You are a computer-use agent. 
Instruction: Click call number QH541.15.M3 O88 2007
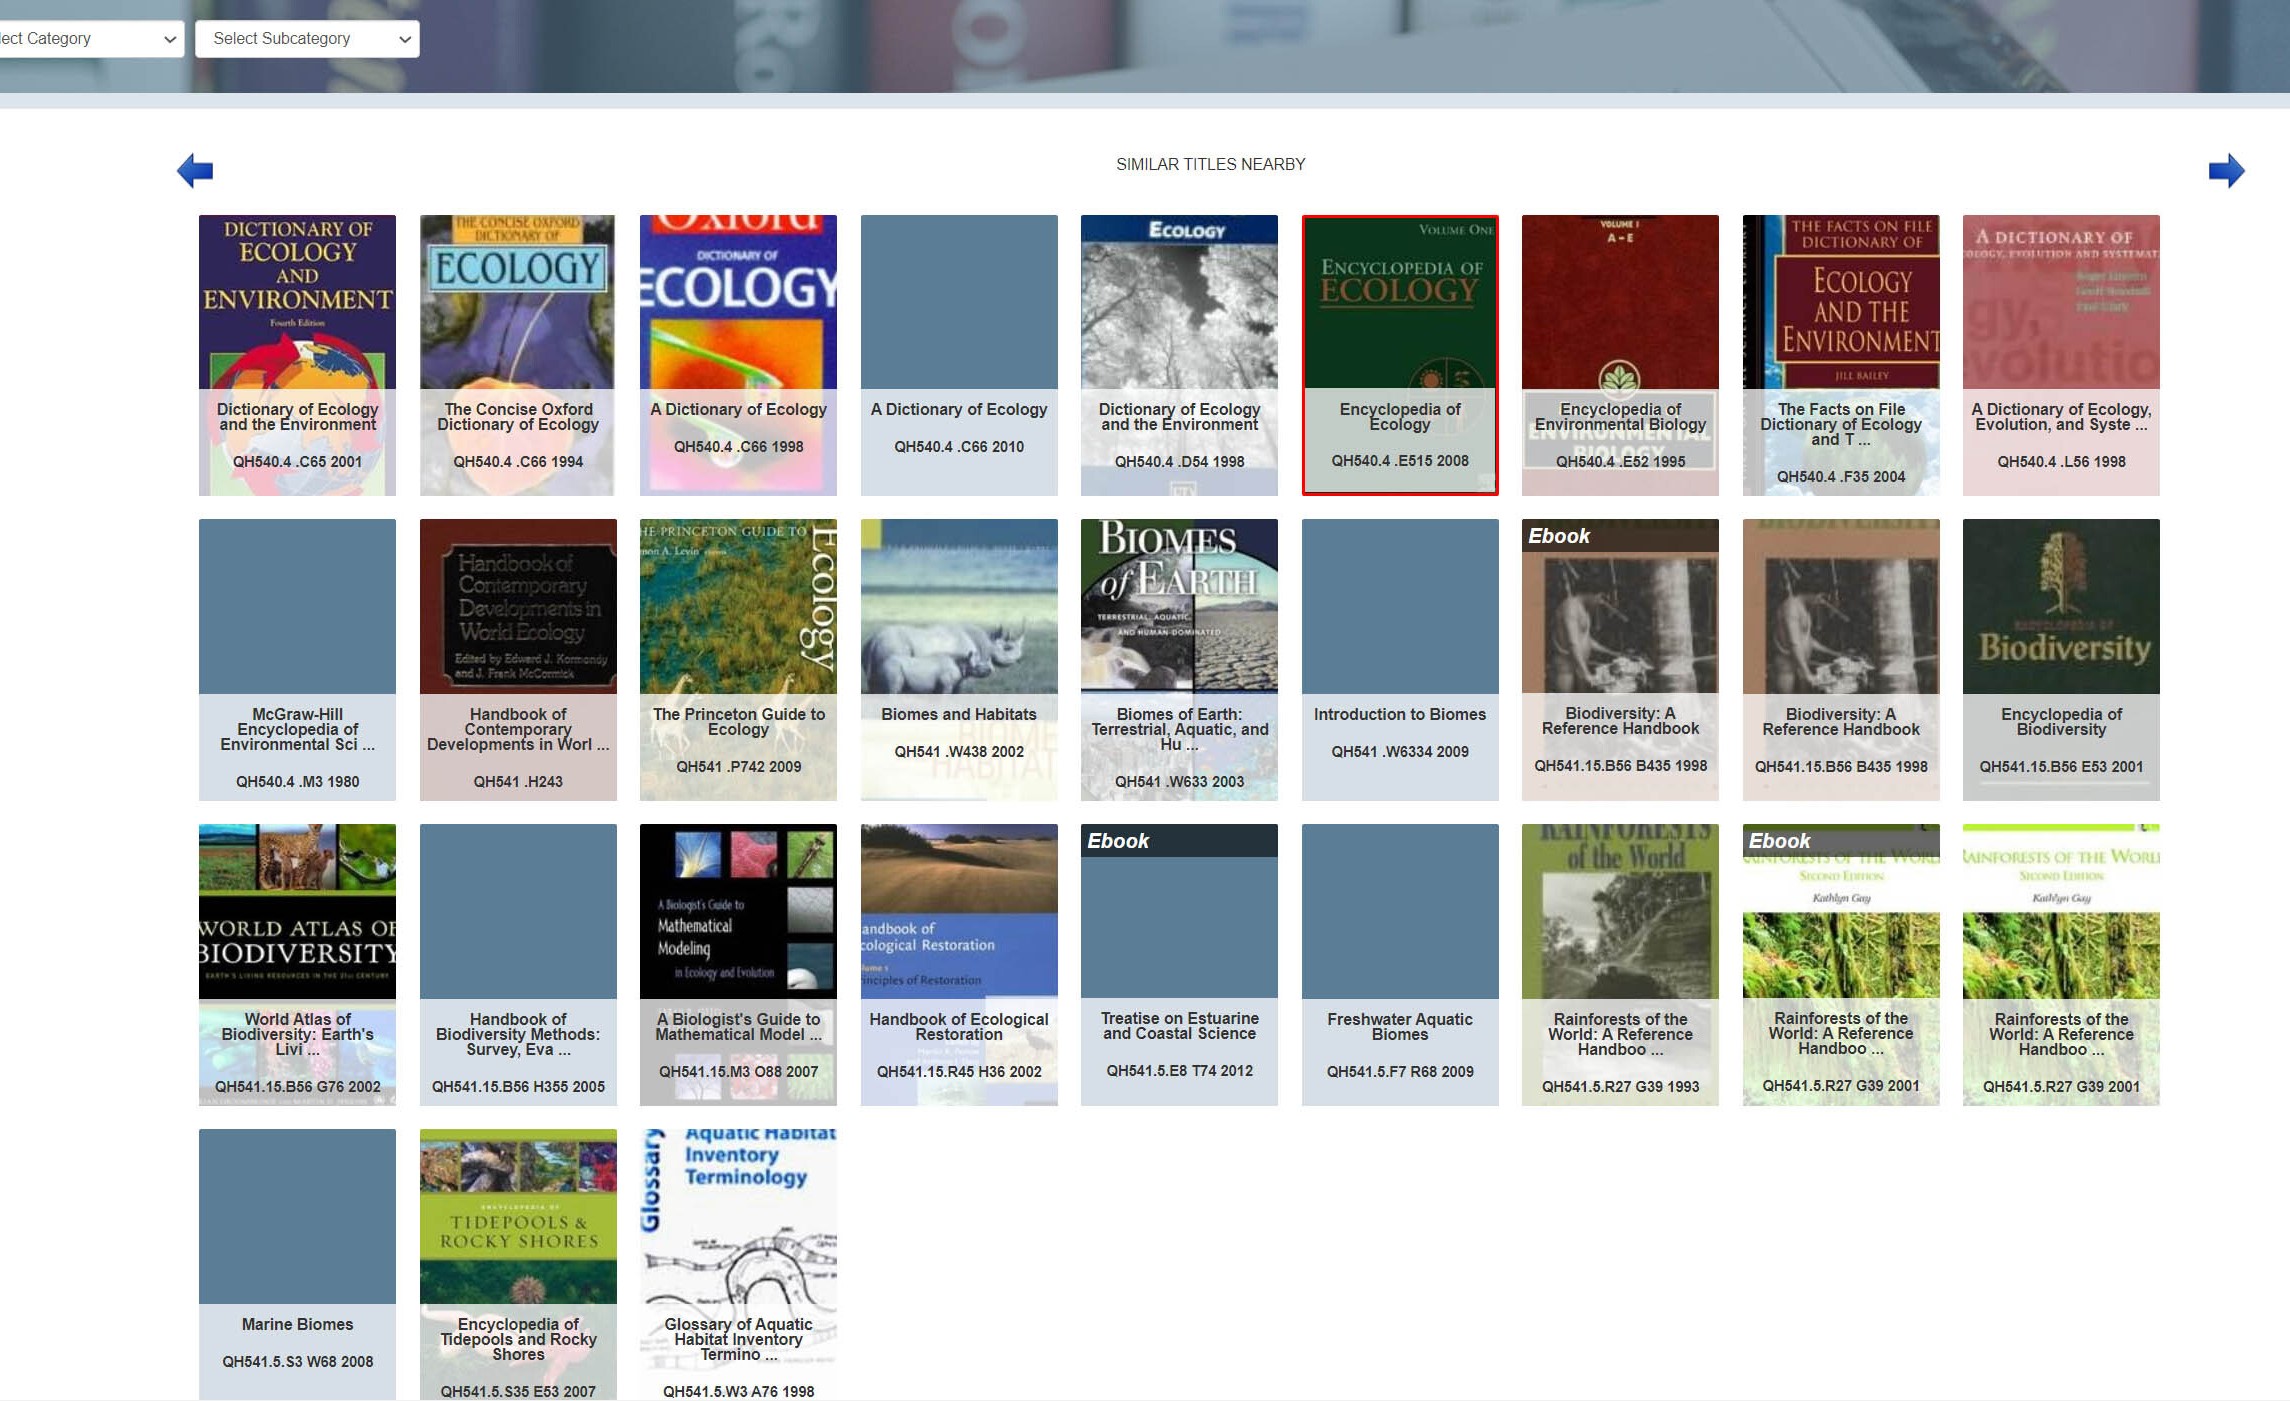[x=738, y=1072]
